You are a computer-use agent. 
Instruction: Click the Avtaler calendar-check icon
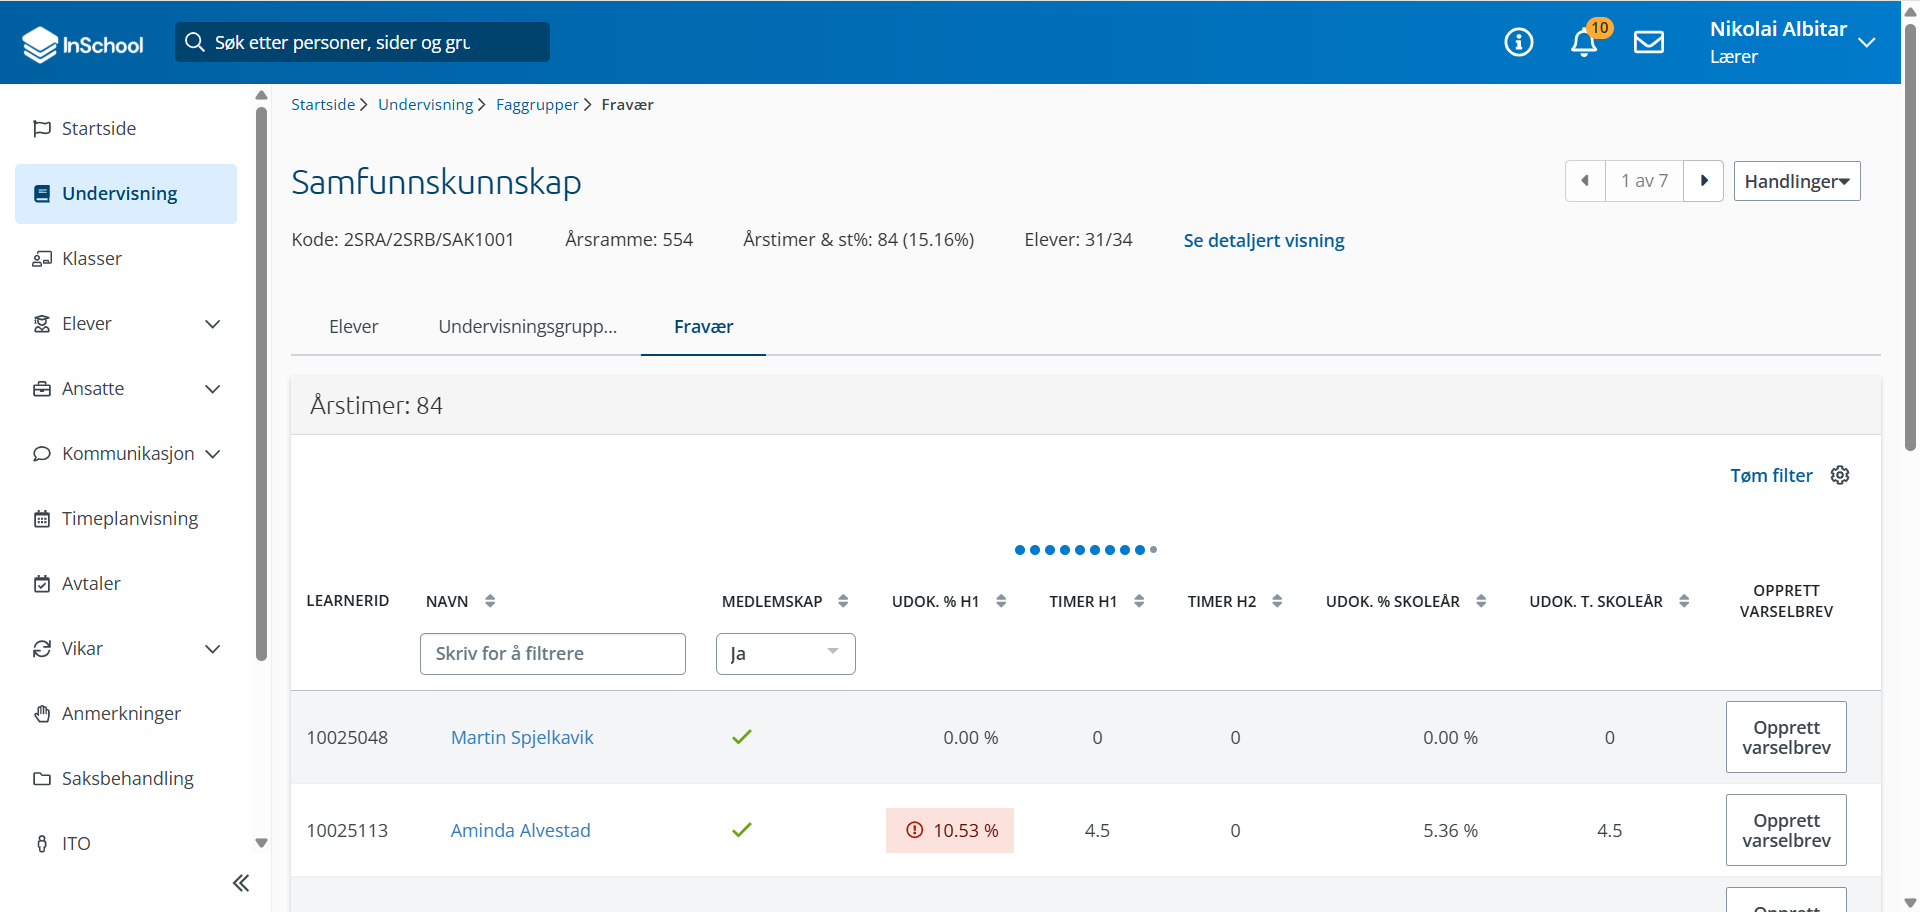[x=42, y=583]
